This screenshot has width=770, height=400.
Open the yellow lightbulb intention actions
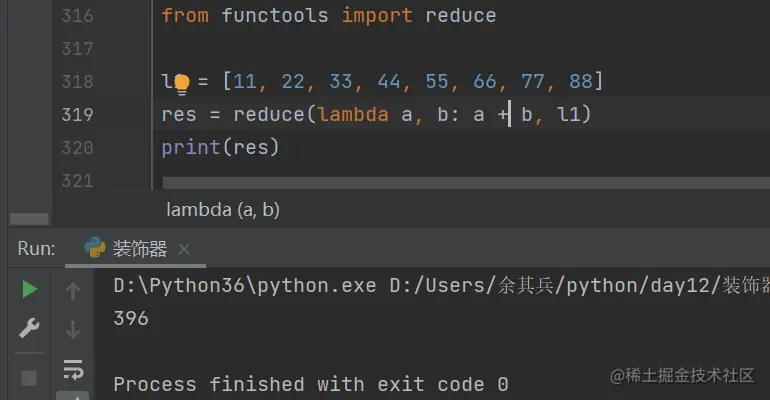click(x=181, y=82)
